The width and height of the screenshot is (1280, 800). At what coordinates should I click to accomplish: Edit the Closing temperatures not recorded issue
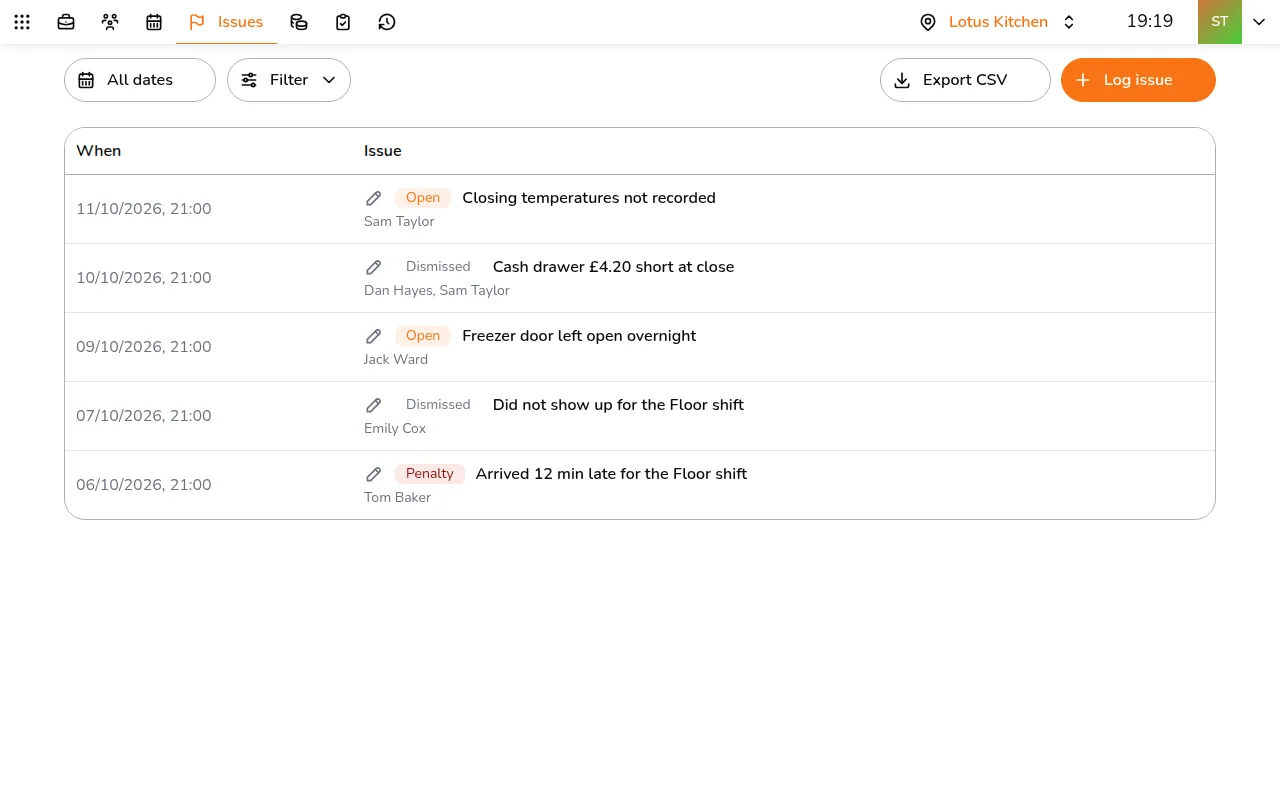pyautogui.click(x=373, y=198)
